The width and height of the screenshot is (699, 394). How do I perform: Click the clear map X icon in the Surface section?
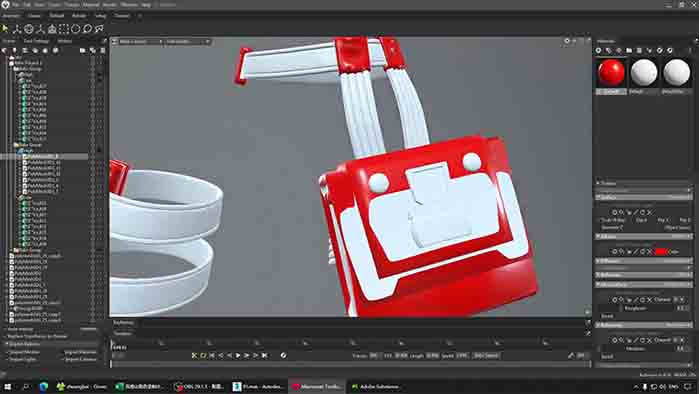(649, 212)
